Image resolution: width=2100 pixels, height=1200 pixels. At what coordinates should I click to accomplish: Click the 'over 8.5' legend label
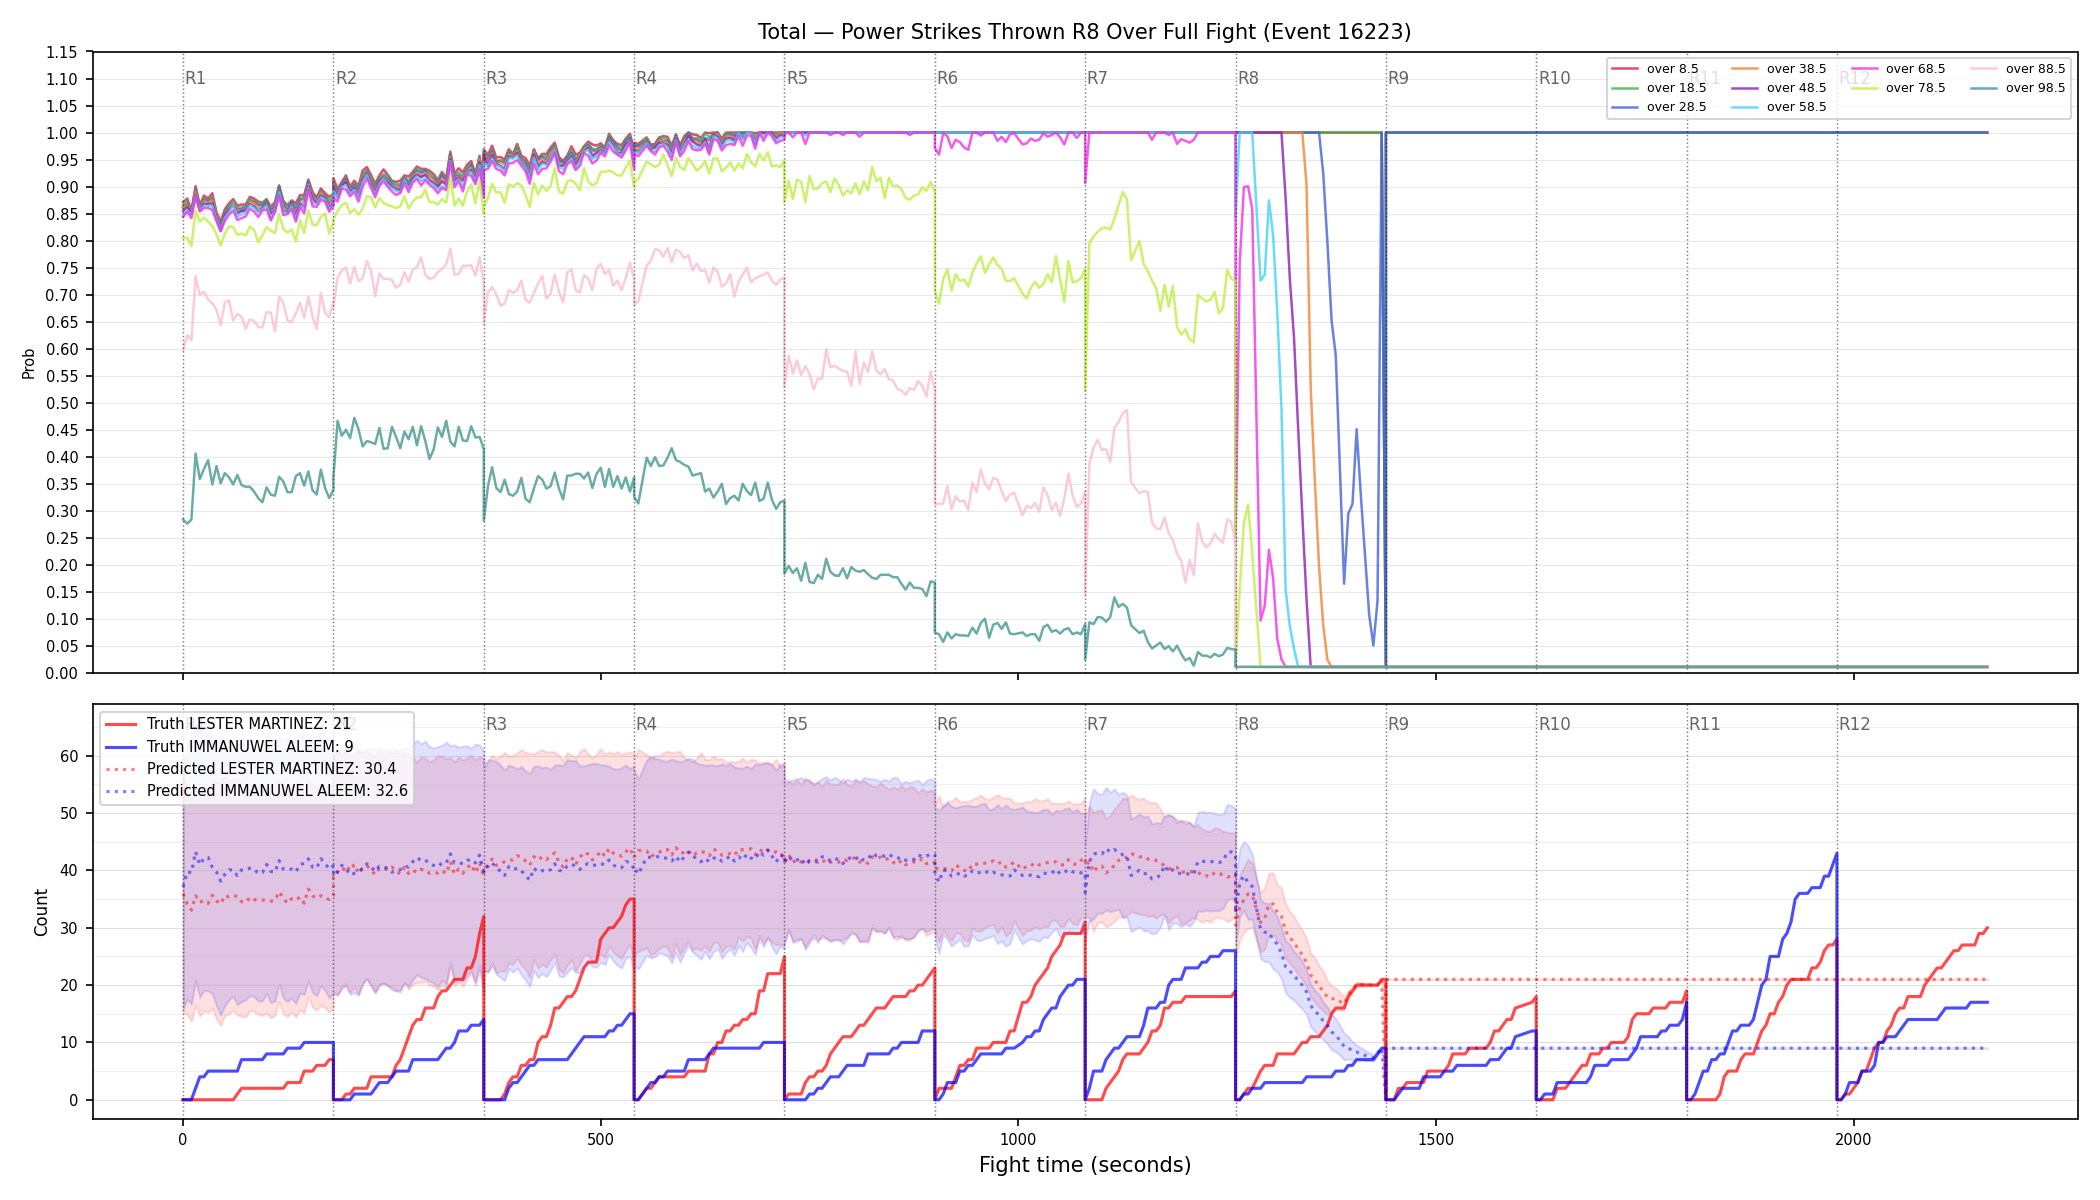click(x=1672, y=69)
